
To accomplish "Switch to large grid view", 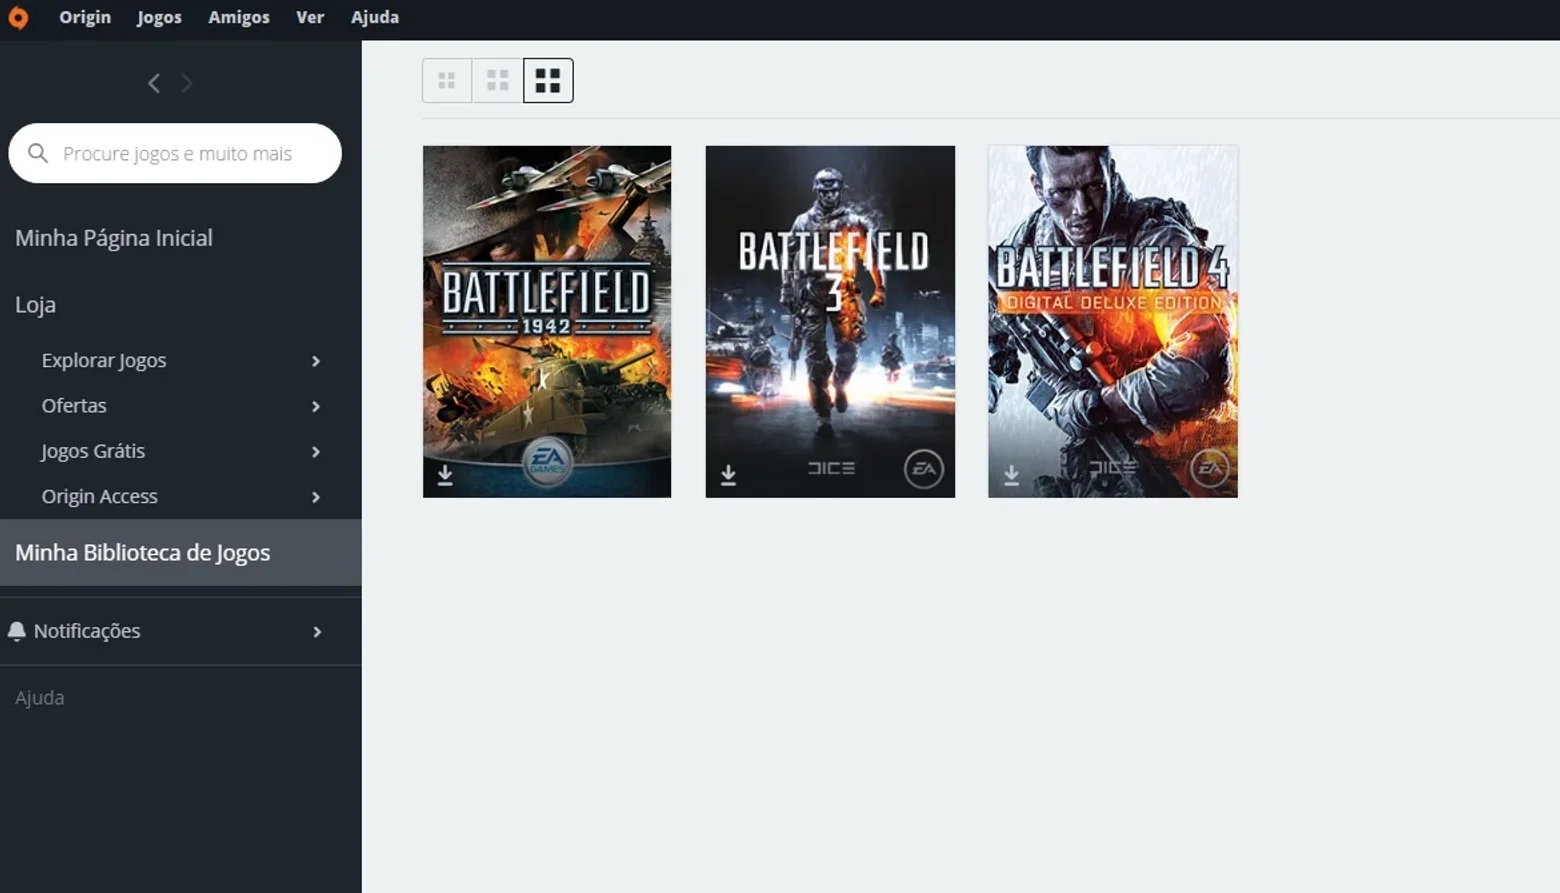I will click(x=548, y=80).
